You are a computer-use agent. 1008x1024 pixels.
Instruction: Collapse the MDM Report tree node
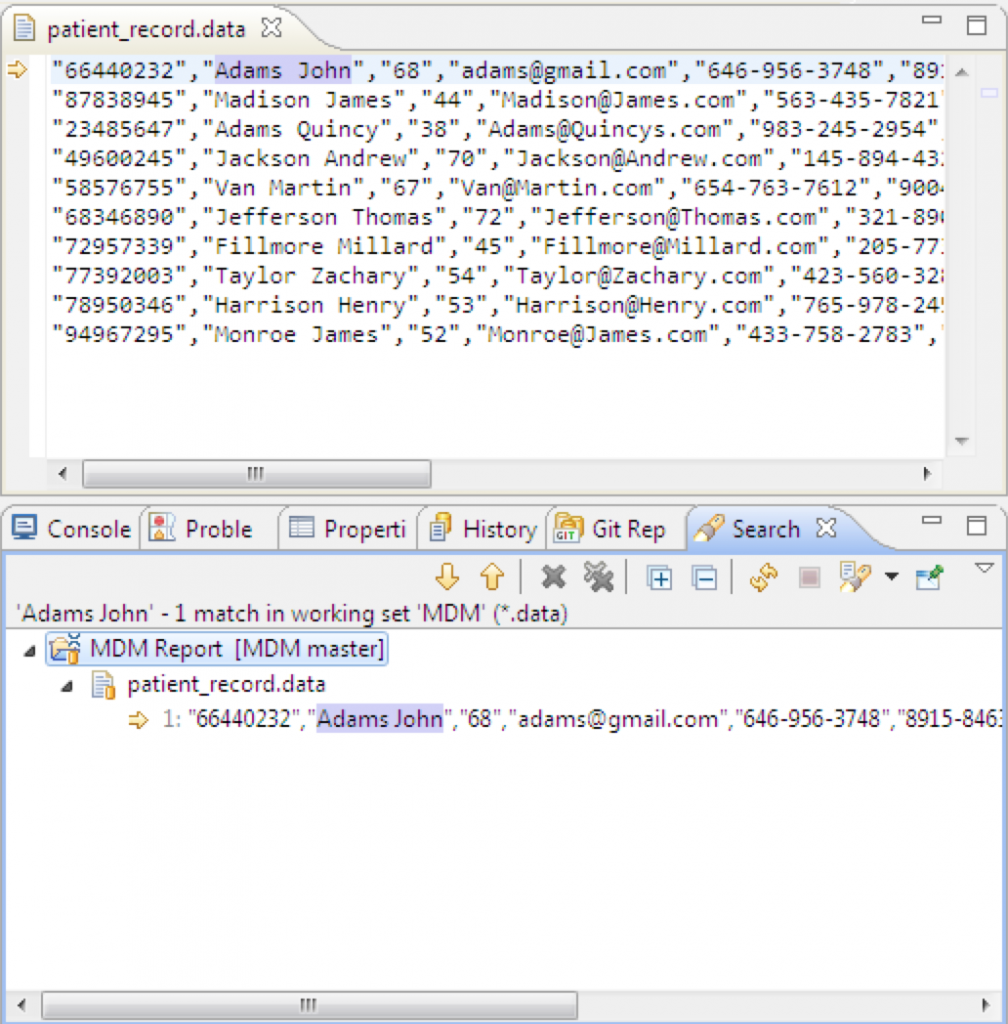(29, 650)
